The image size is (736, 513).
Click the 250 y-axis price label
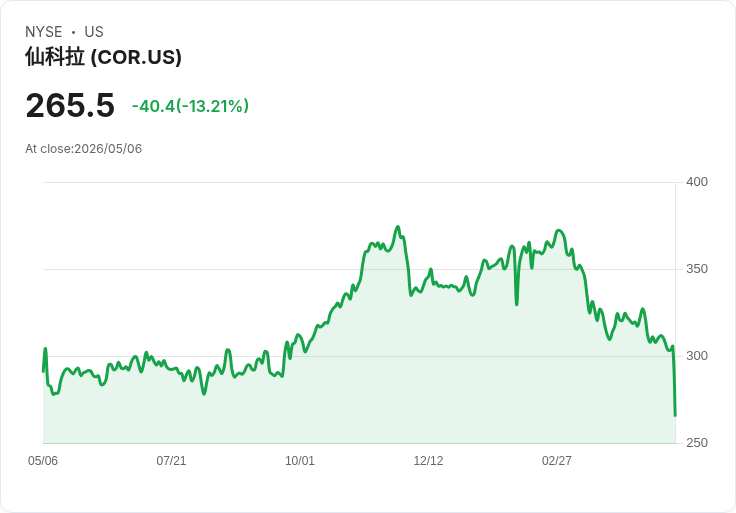(x=697, y=443)
